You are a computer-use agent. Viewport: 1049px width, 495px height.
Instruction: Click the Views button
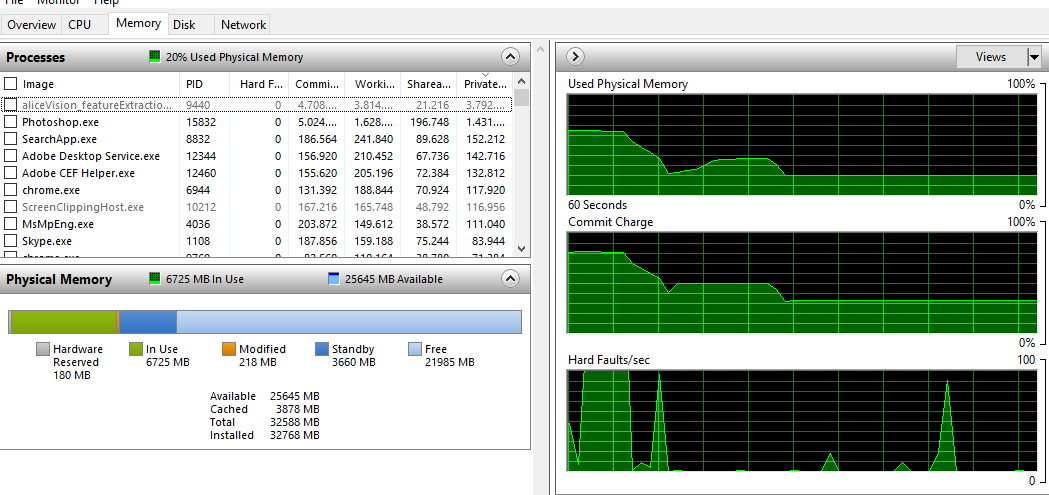pos(991,57)
